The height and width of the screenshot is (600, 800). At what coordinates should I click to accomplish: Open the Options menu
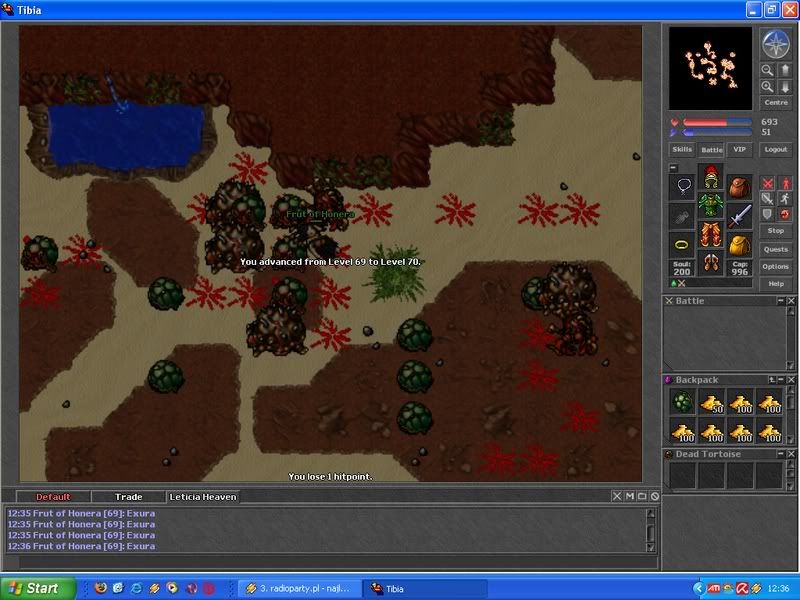tap(776, 266)
